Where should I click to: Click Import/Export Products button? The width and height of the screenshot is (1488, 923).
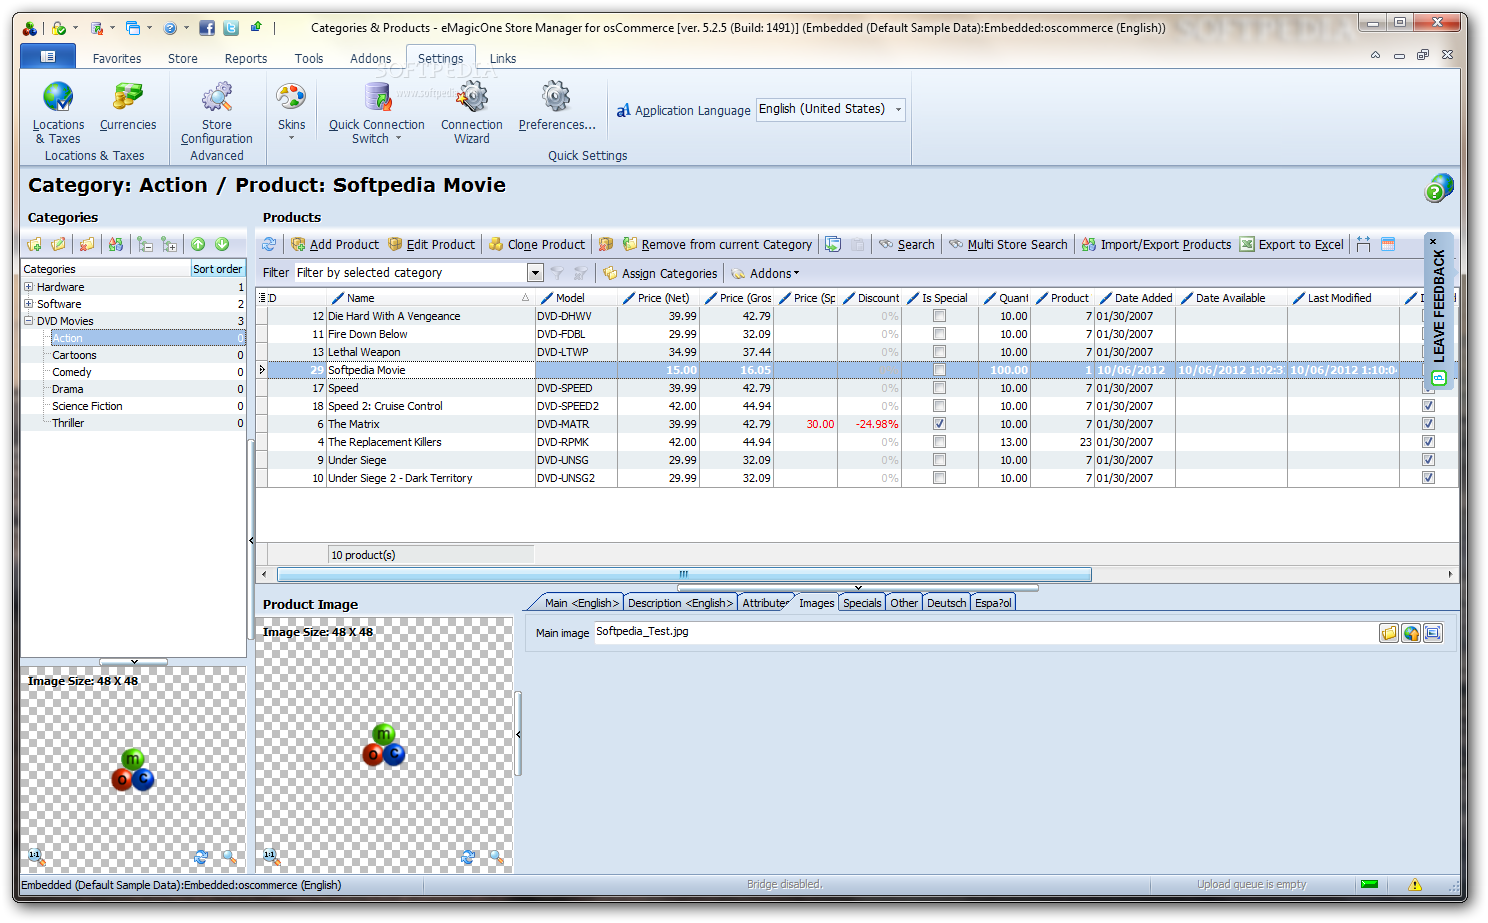pyautogui.click(x=1156, y=245)
